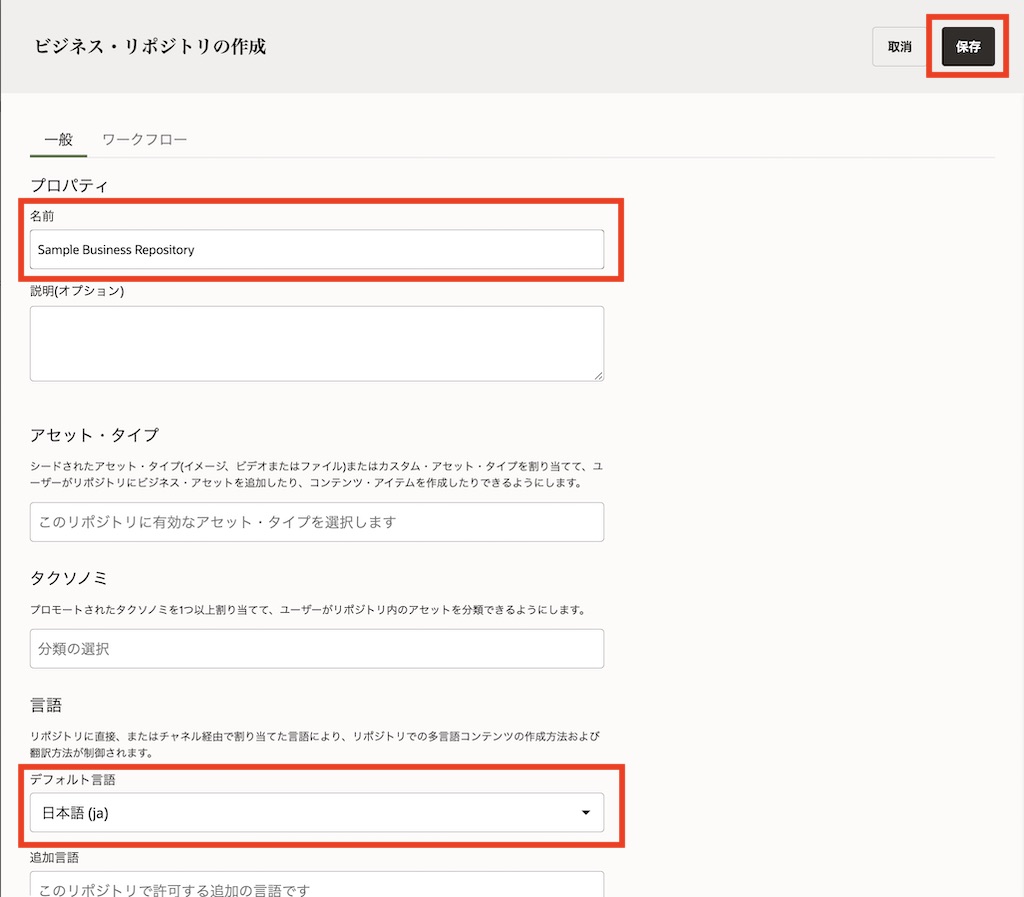Click the 追加言語 label

click(x=55, y=857)
